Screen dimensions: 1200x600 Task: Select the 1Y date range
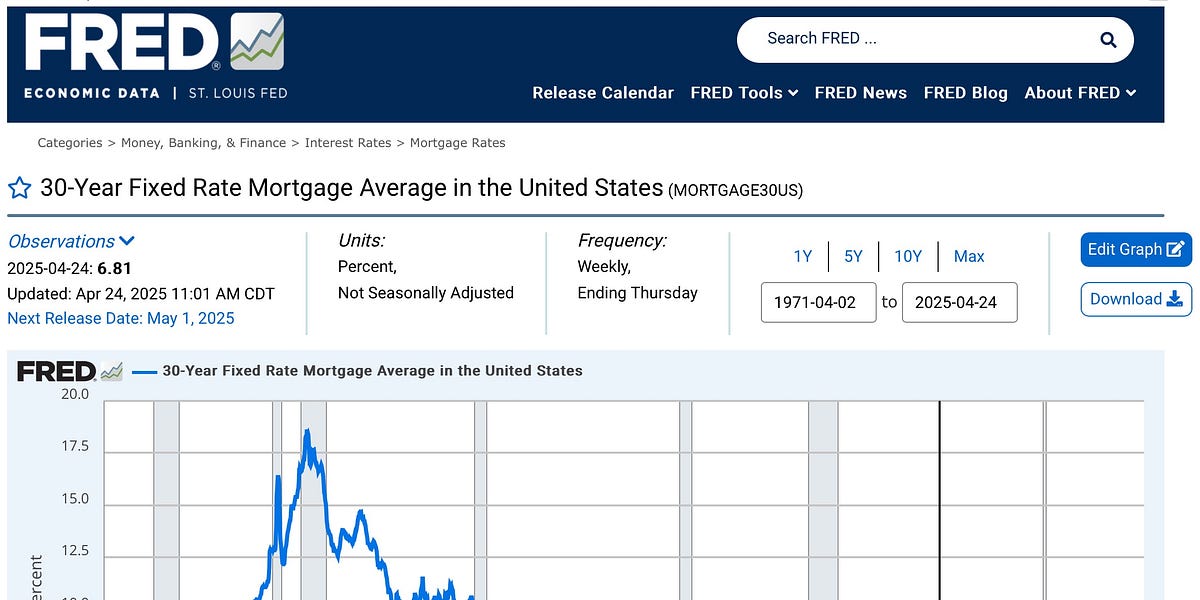point(803,256)
